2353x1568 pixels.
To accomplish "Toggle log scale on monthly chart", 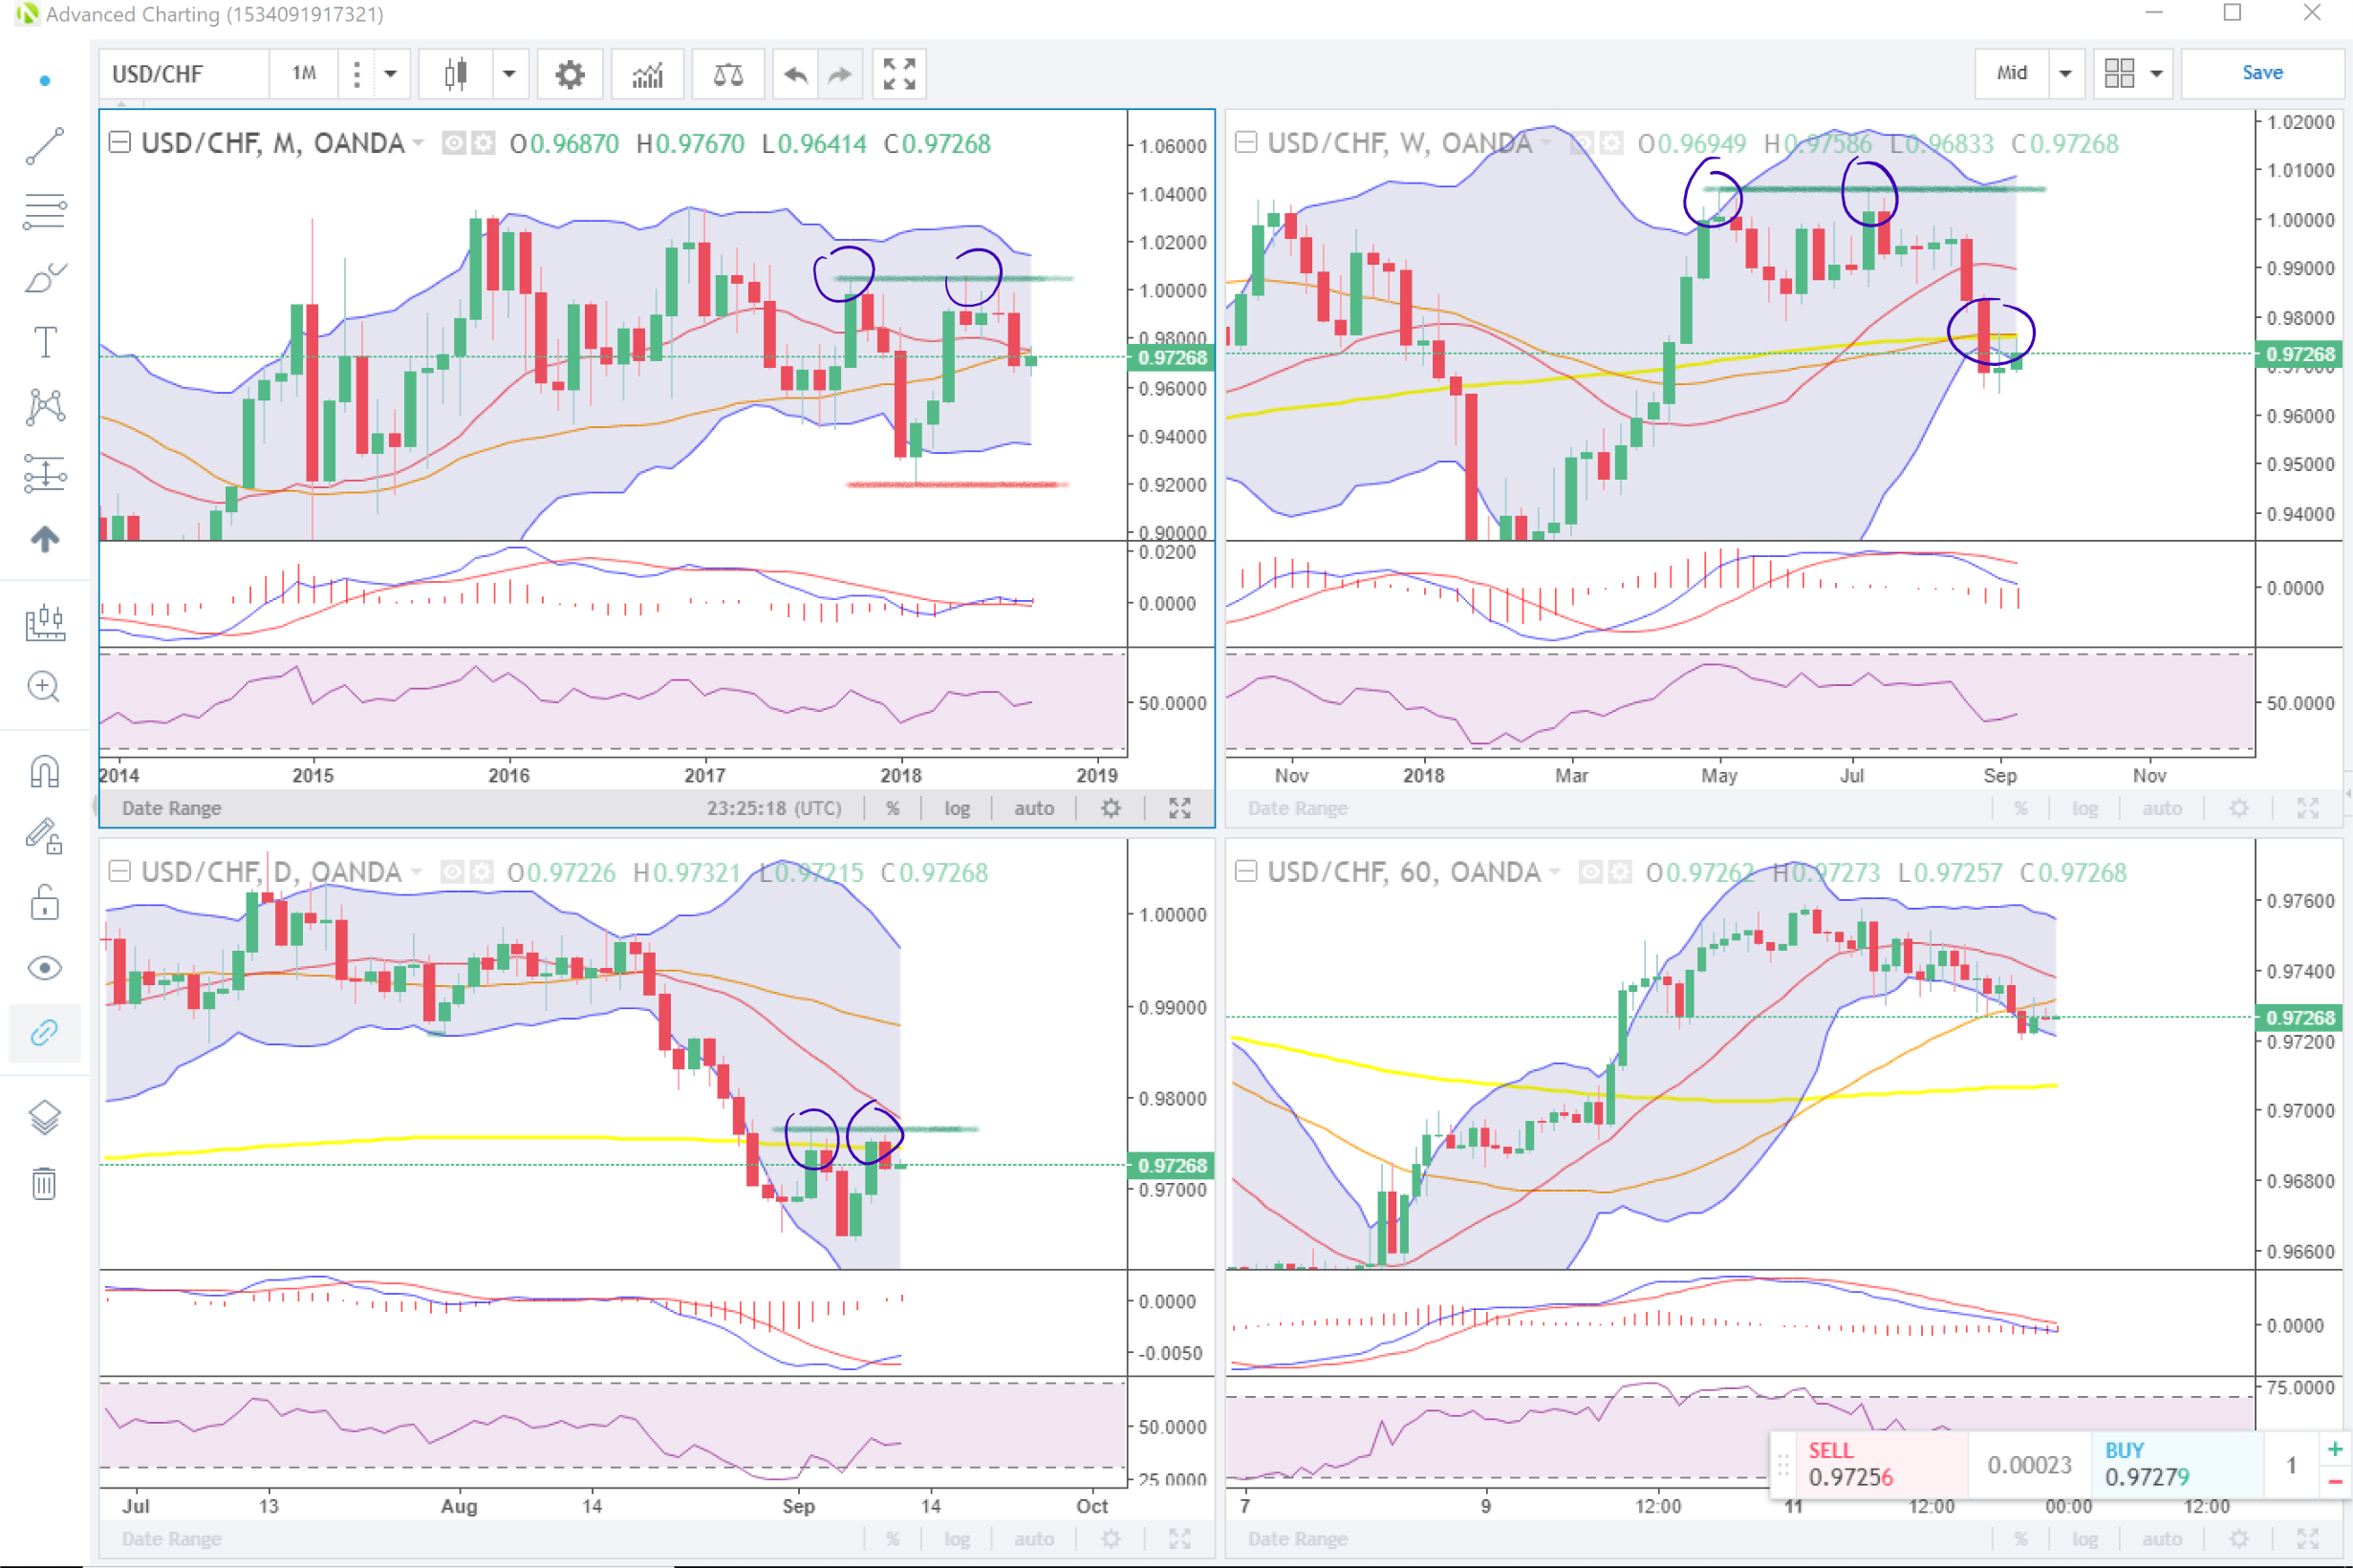I will (x=957, y=808).
